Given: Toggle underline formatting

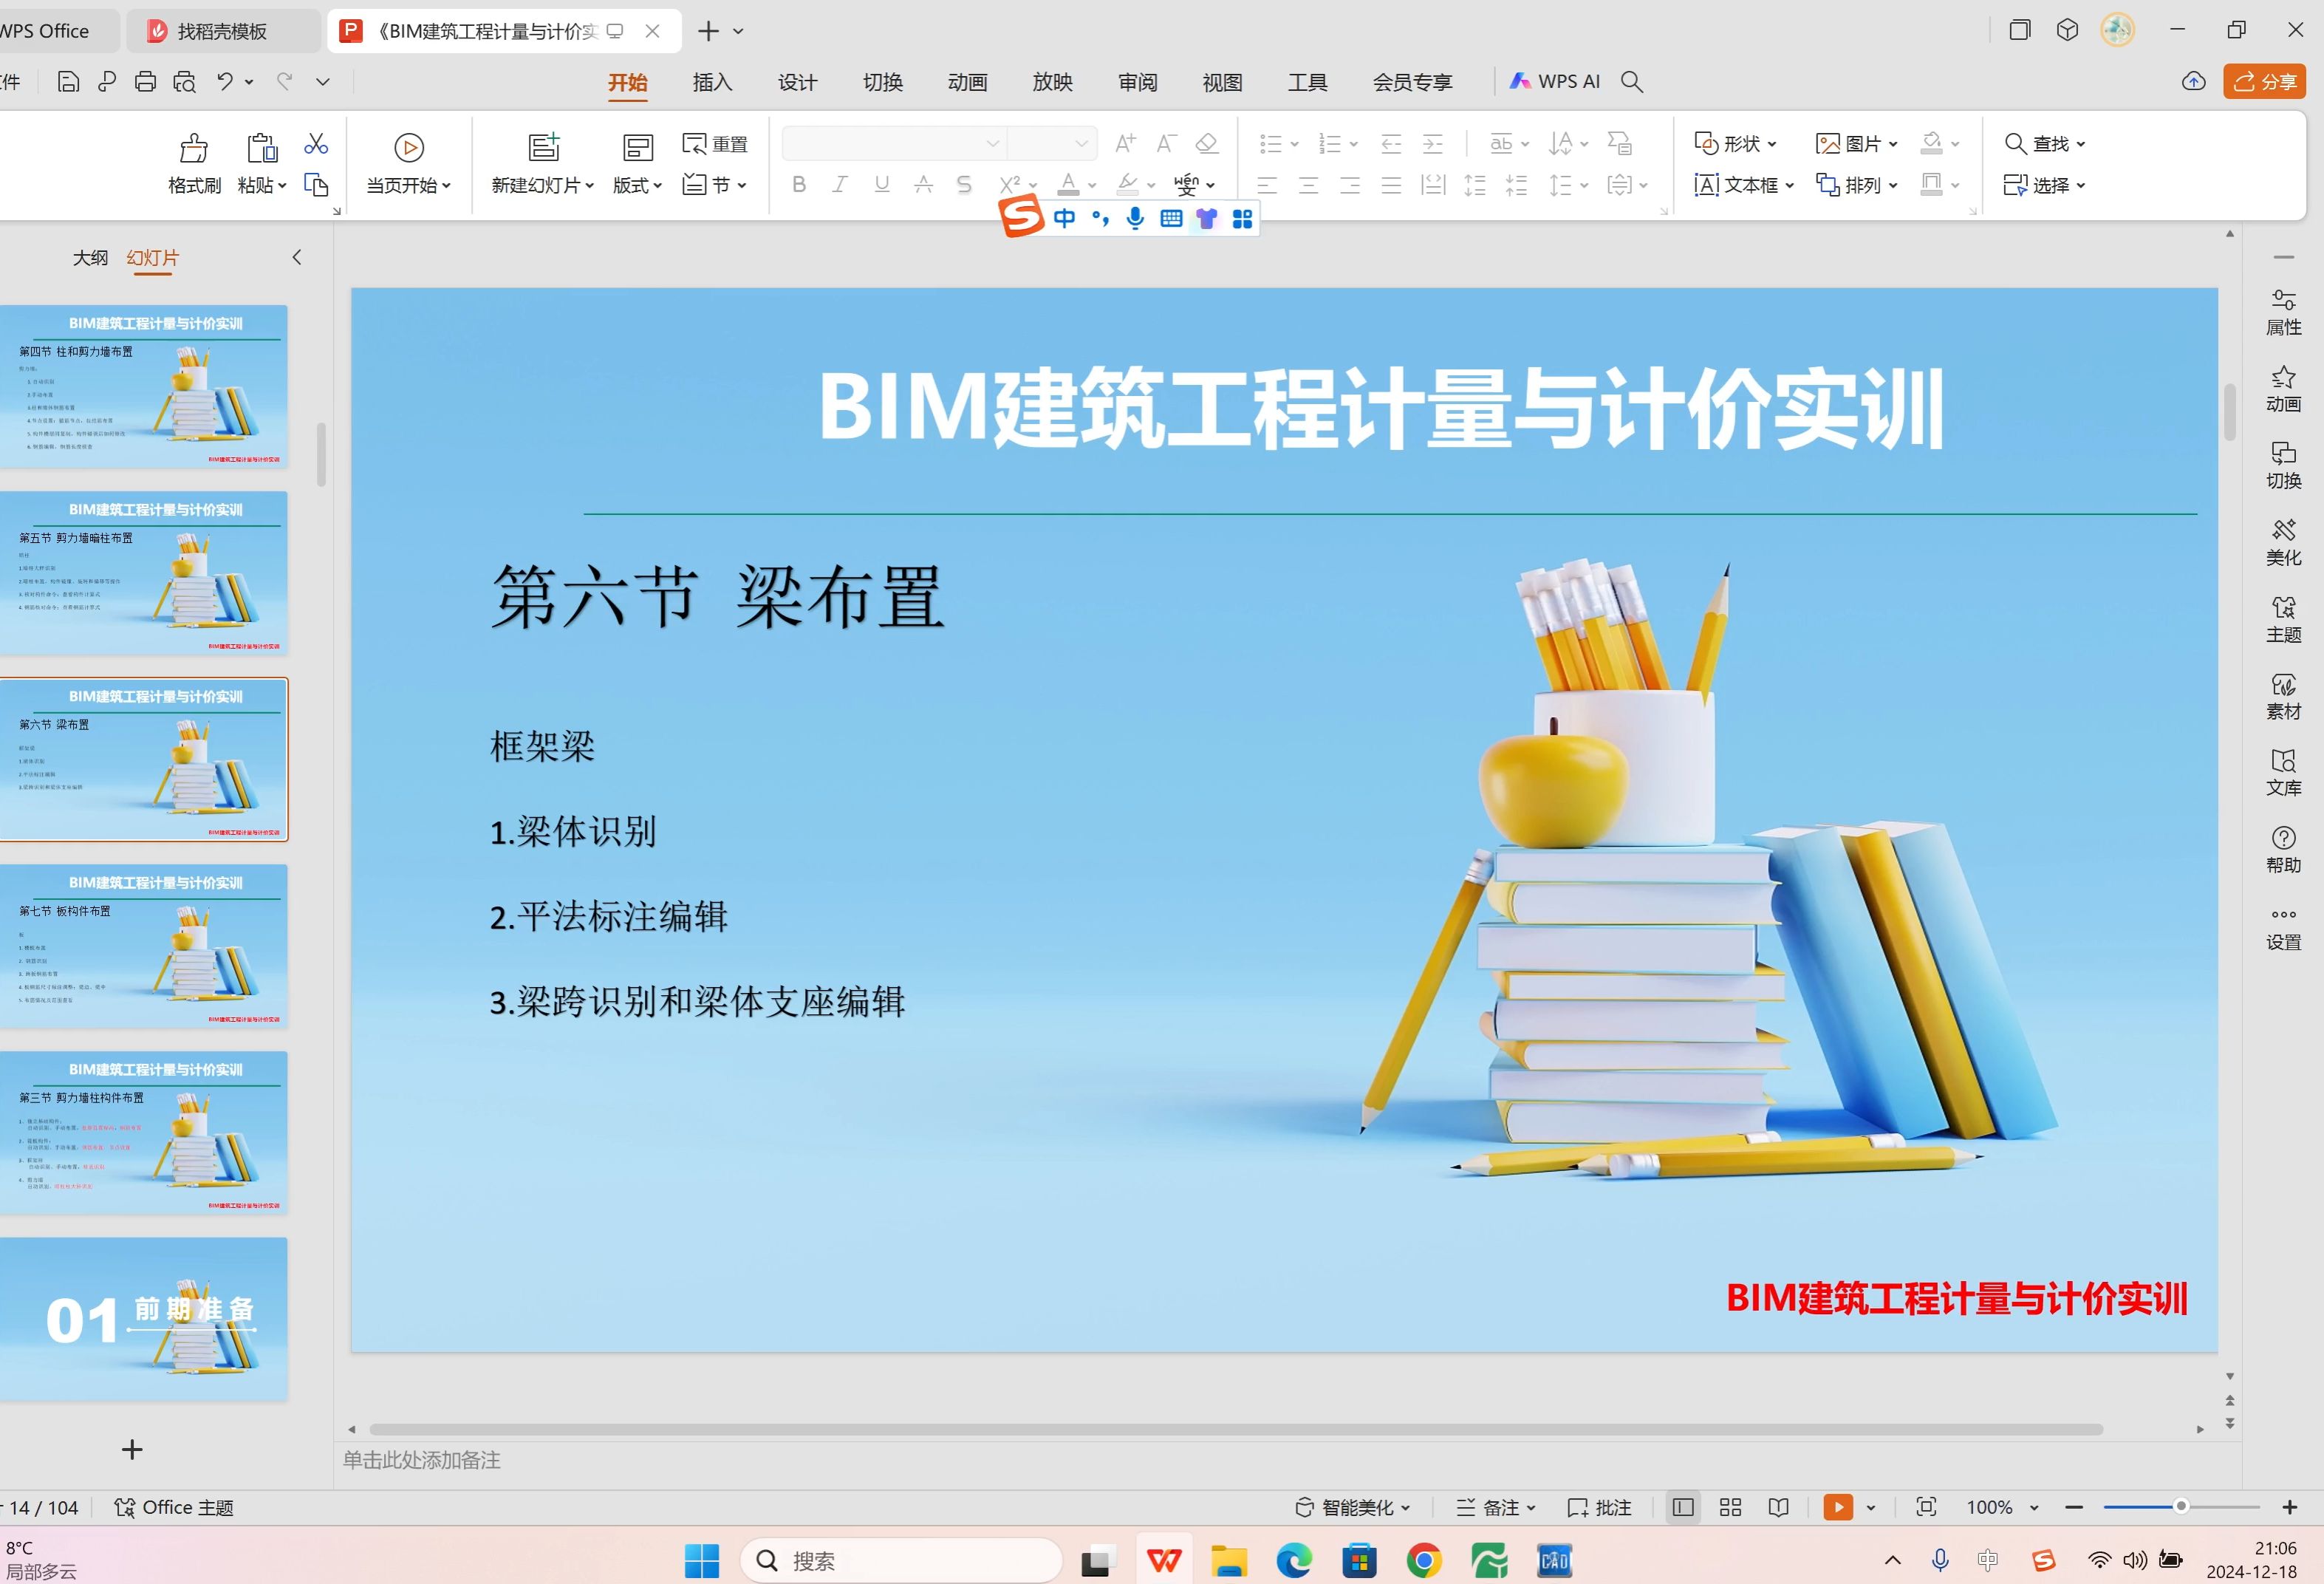Looking at the screenshot, I should [x=881, y=184].
